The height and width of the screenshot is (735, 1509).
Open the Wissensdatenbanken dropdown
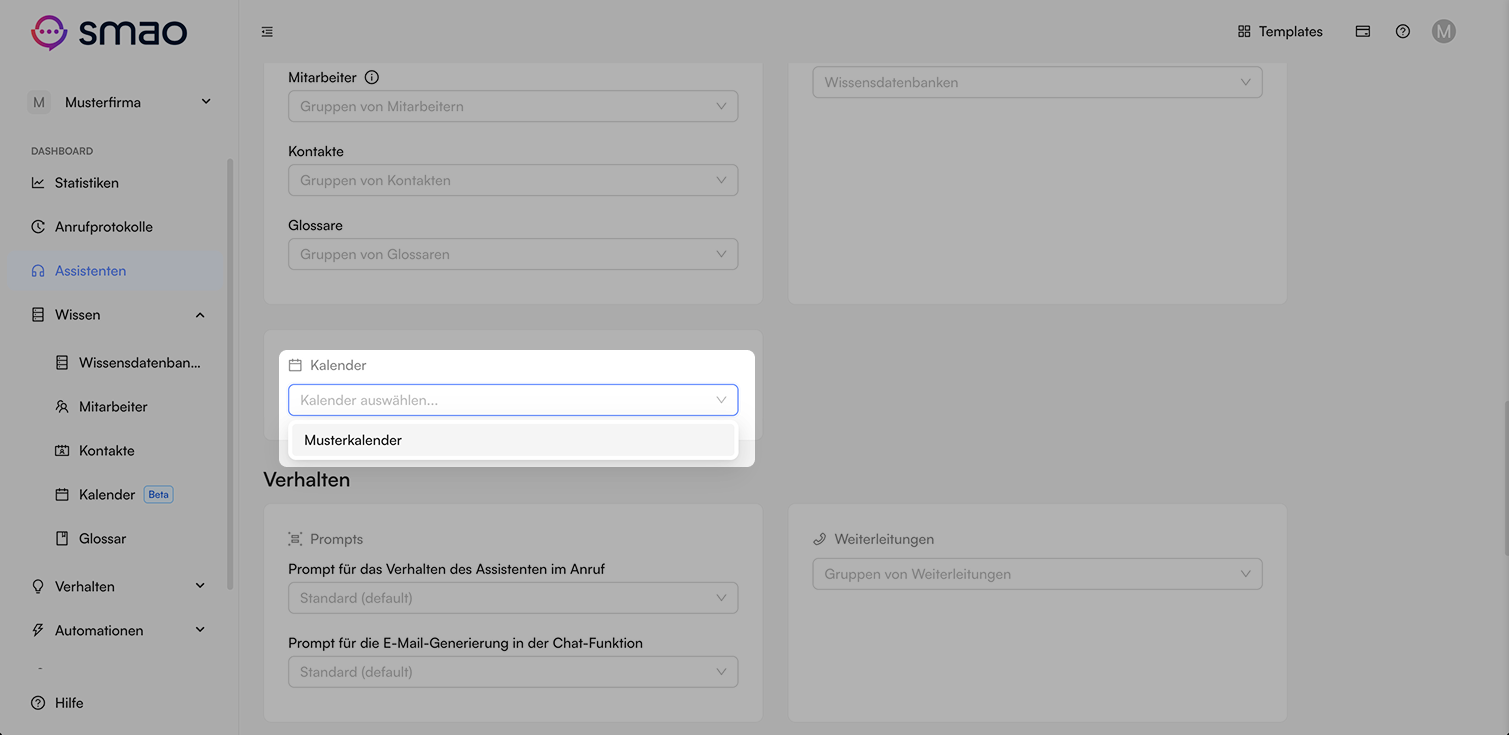[1037, 82]
